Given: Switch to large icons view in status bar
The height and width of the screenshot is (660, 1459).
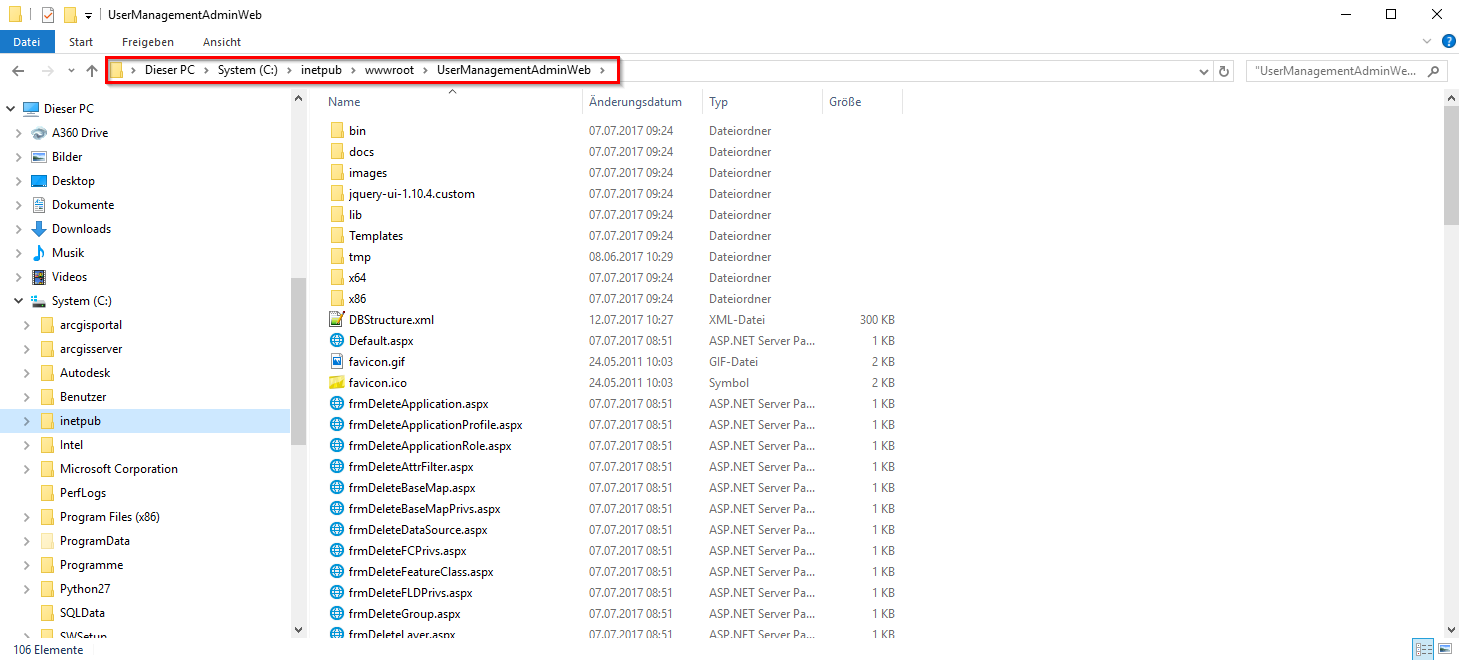Looking at the screenshot, I should (x=1443, y=648).
